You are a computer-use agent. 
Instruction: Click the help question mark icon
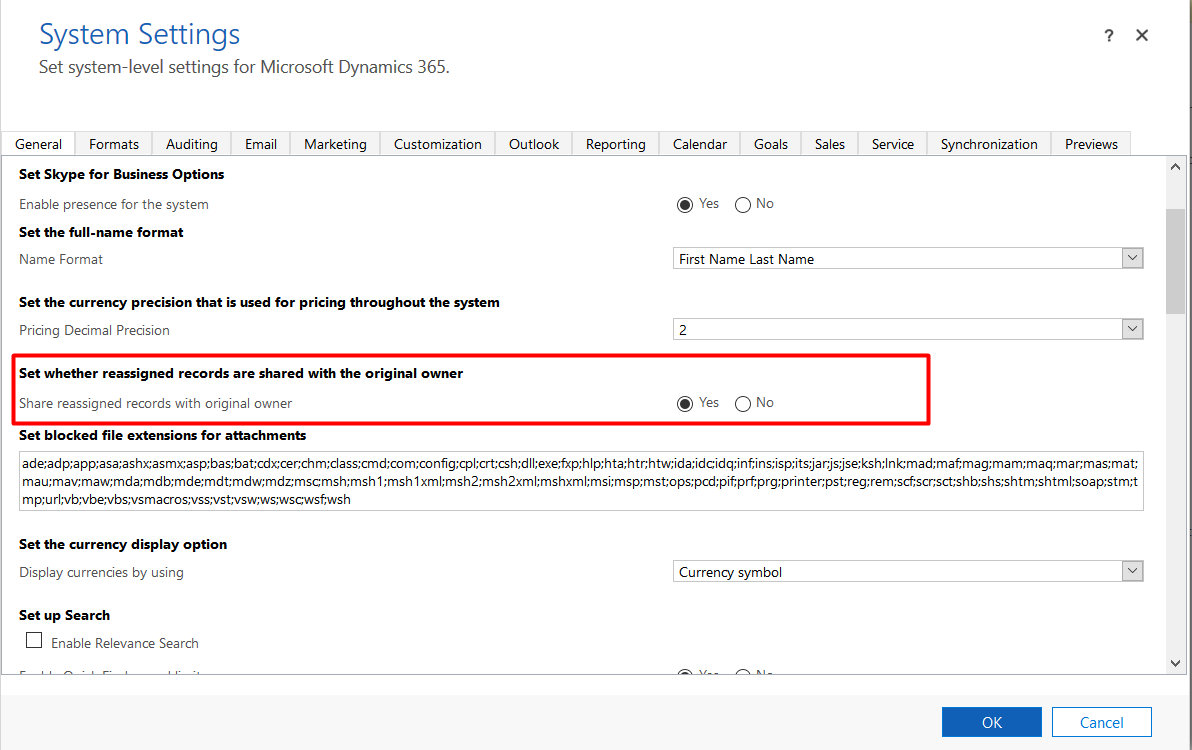pyautogui.click(x=1108, y=36)
